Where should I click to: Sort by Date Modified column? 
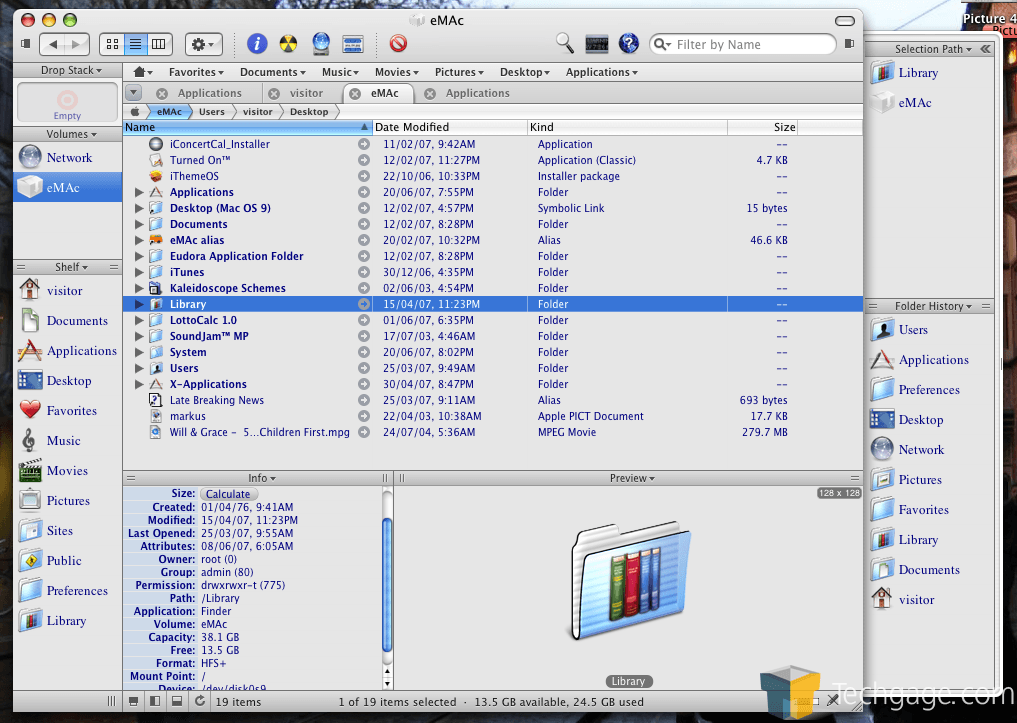[x=449, y=127]
